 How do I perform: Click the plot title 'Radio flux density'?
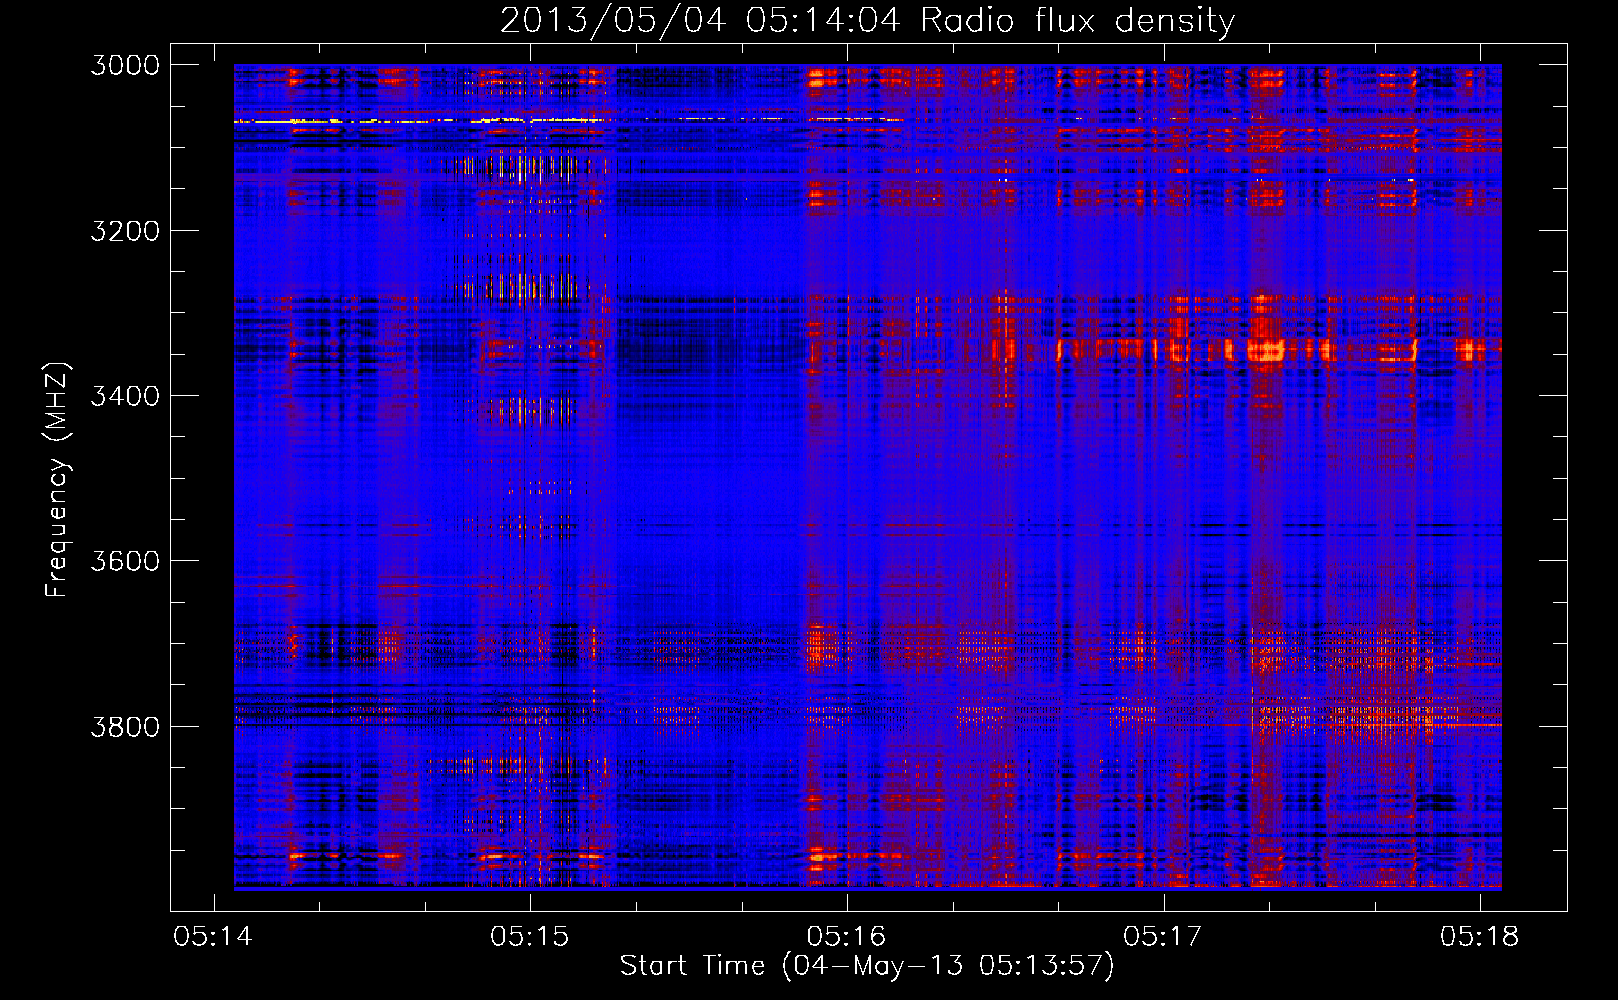tap(1077, 21)
